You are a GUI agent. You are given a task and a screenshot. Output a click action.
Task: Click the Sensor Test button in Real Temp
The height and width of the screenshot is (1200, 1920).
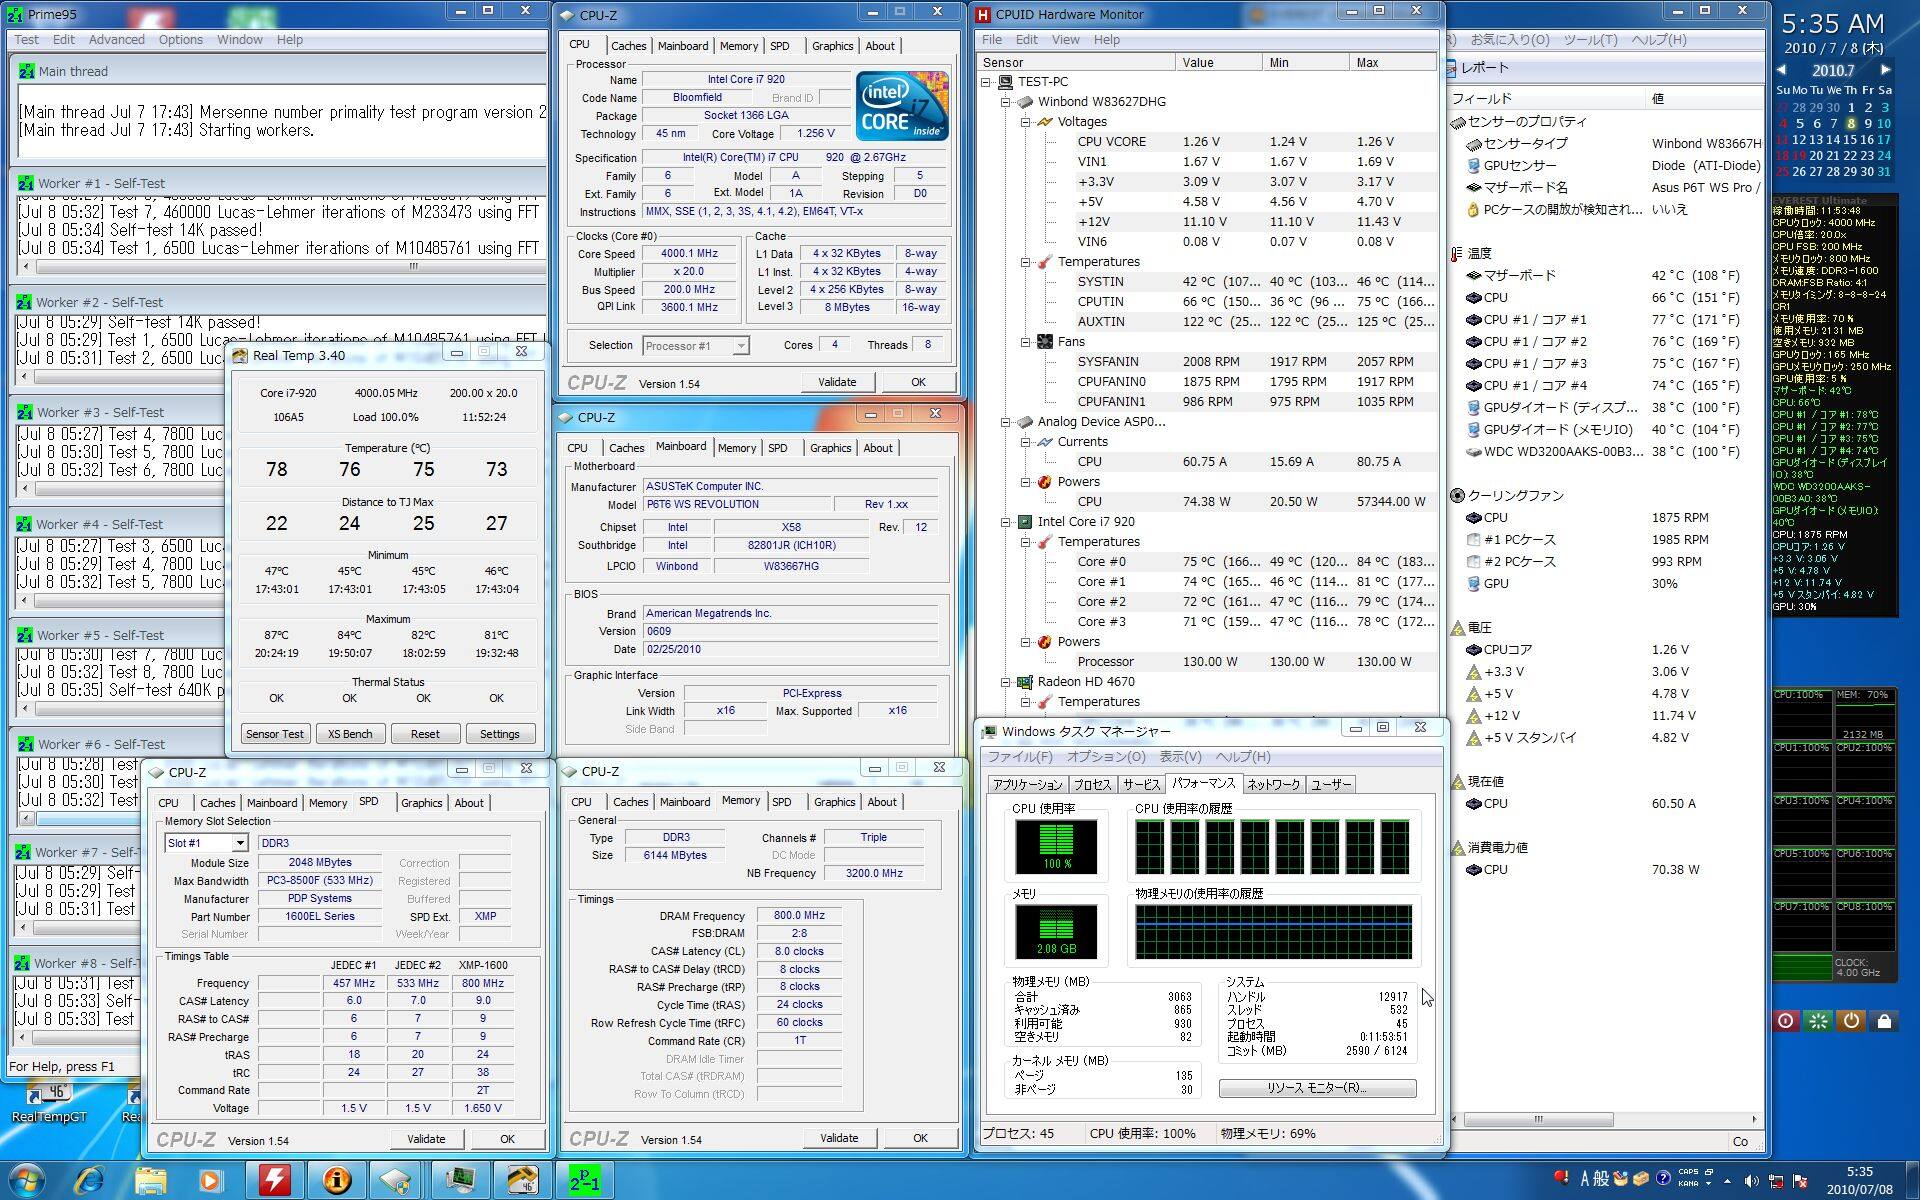[x=275, y=734]
